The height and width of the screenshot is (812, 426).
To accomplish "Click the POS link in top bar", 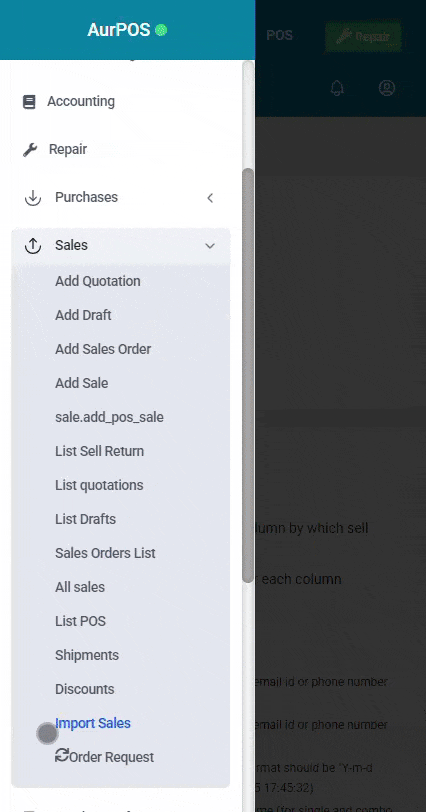I will coord(280,36).
